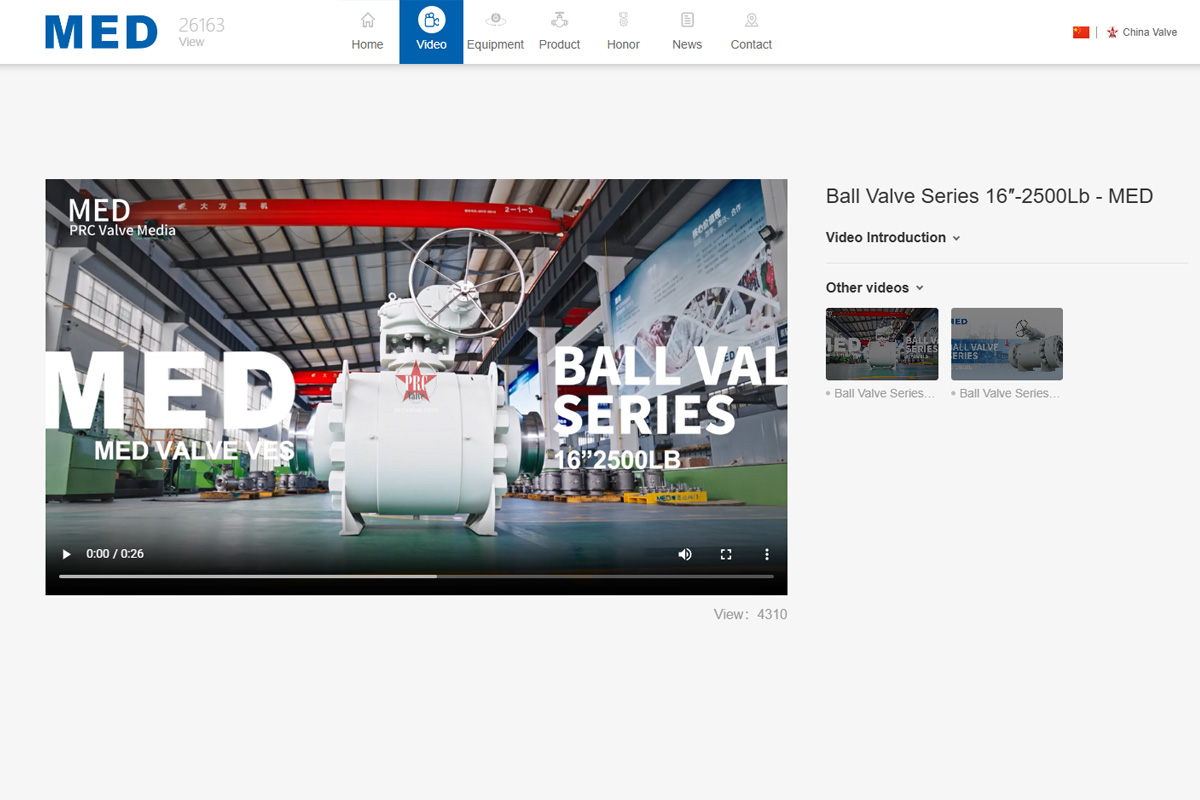Mute the video volume
1200x800 pixels.
click(685, 554)
